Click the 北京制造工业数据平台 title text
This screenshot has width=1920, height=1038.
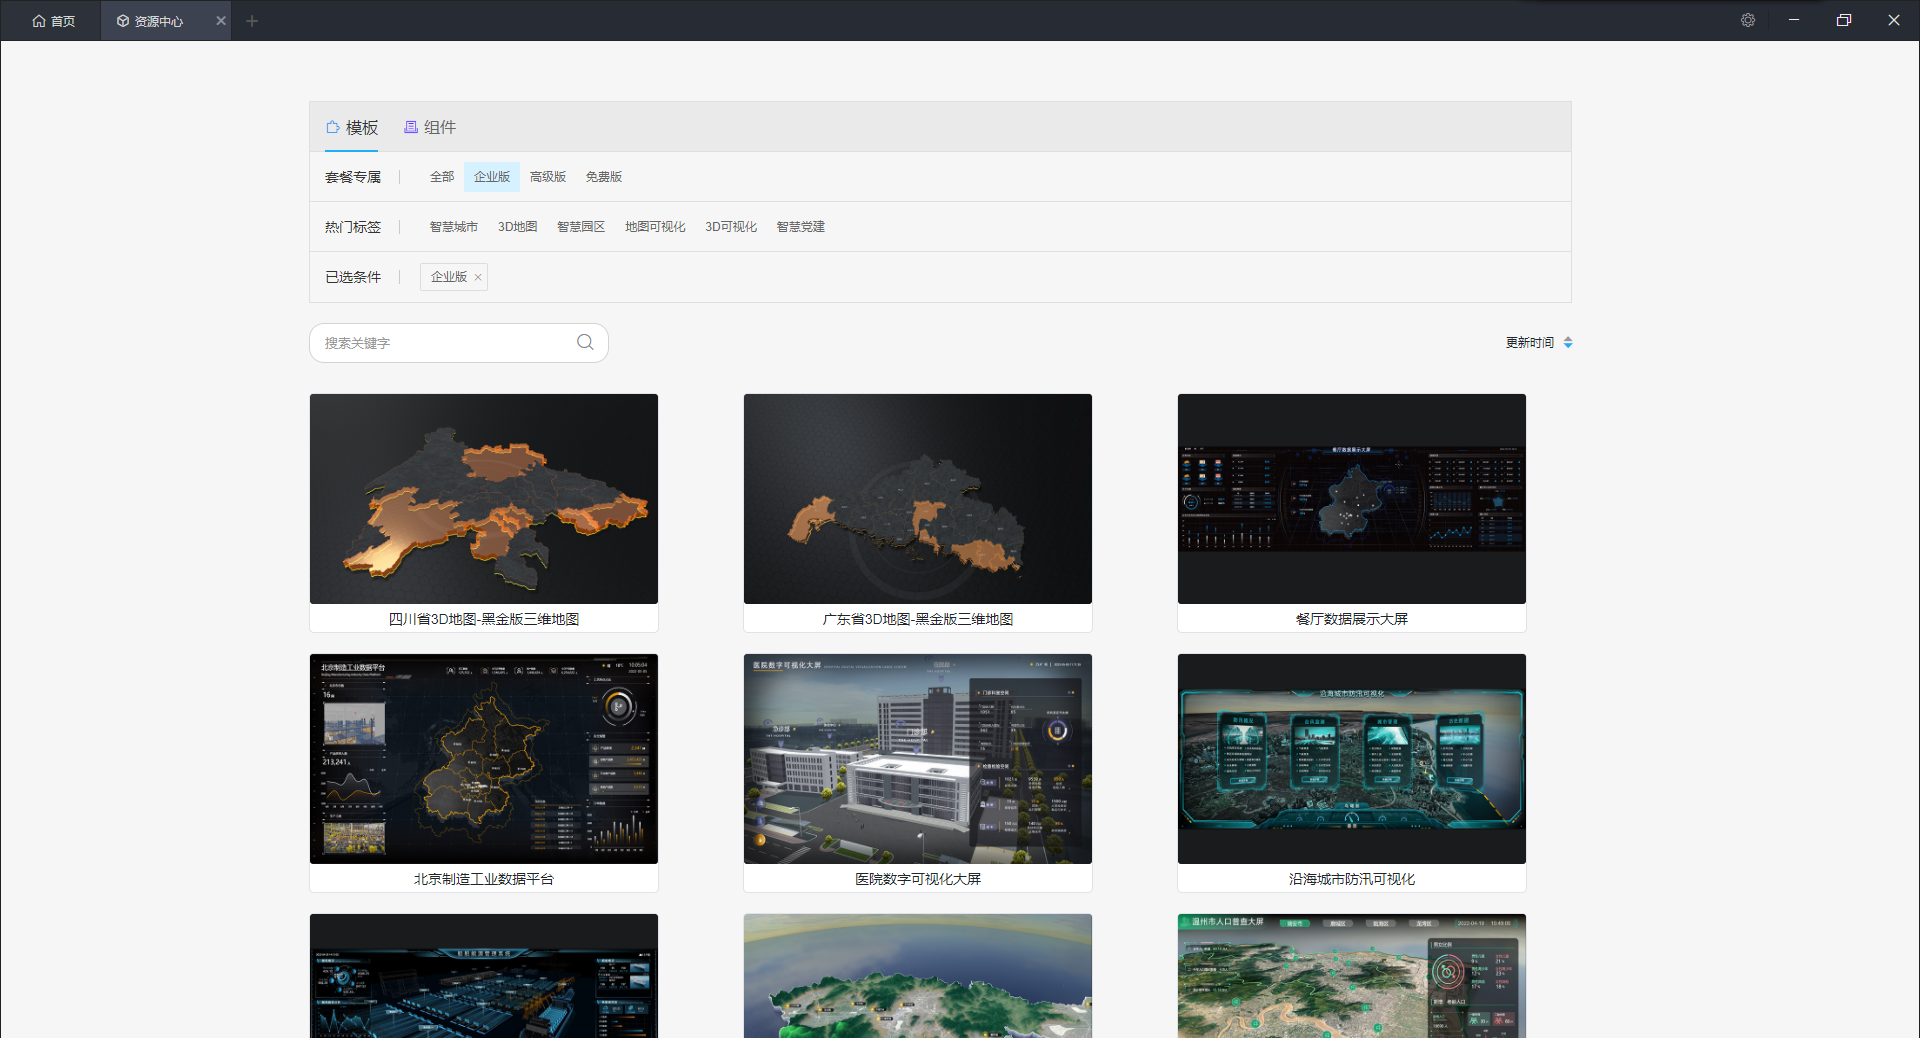tap(484, 879)
